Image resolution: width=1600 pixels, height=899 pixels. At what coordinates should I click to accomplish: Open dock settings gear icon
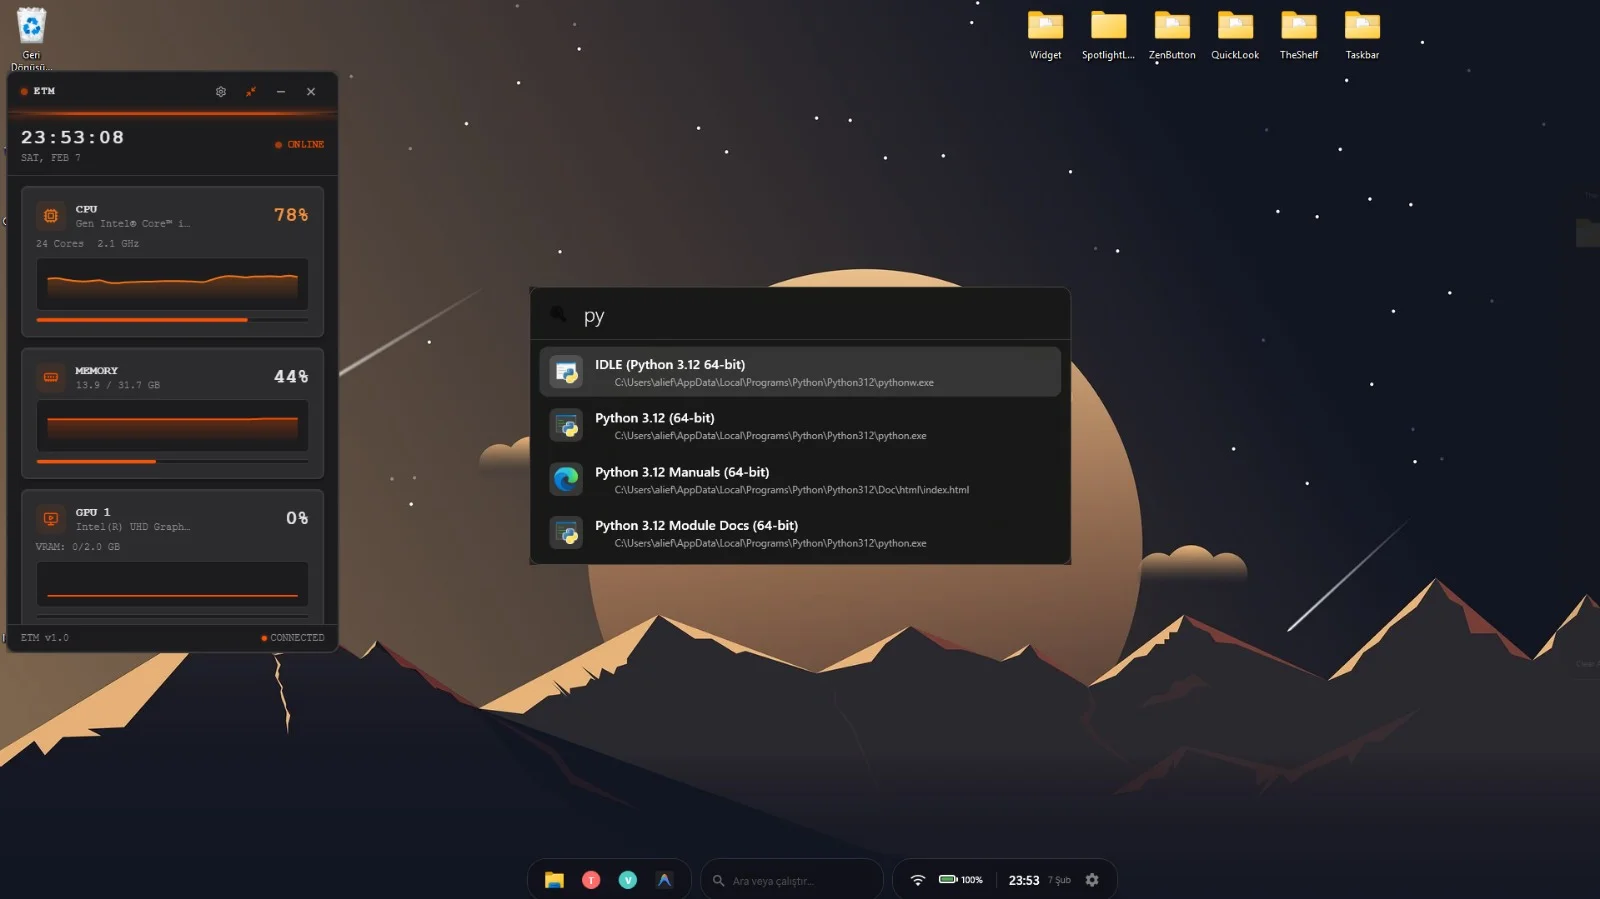1092,880
